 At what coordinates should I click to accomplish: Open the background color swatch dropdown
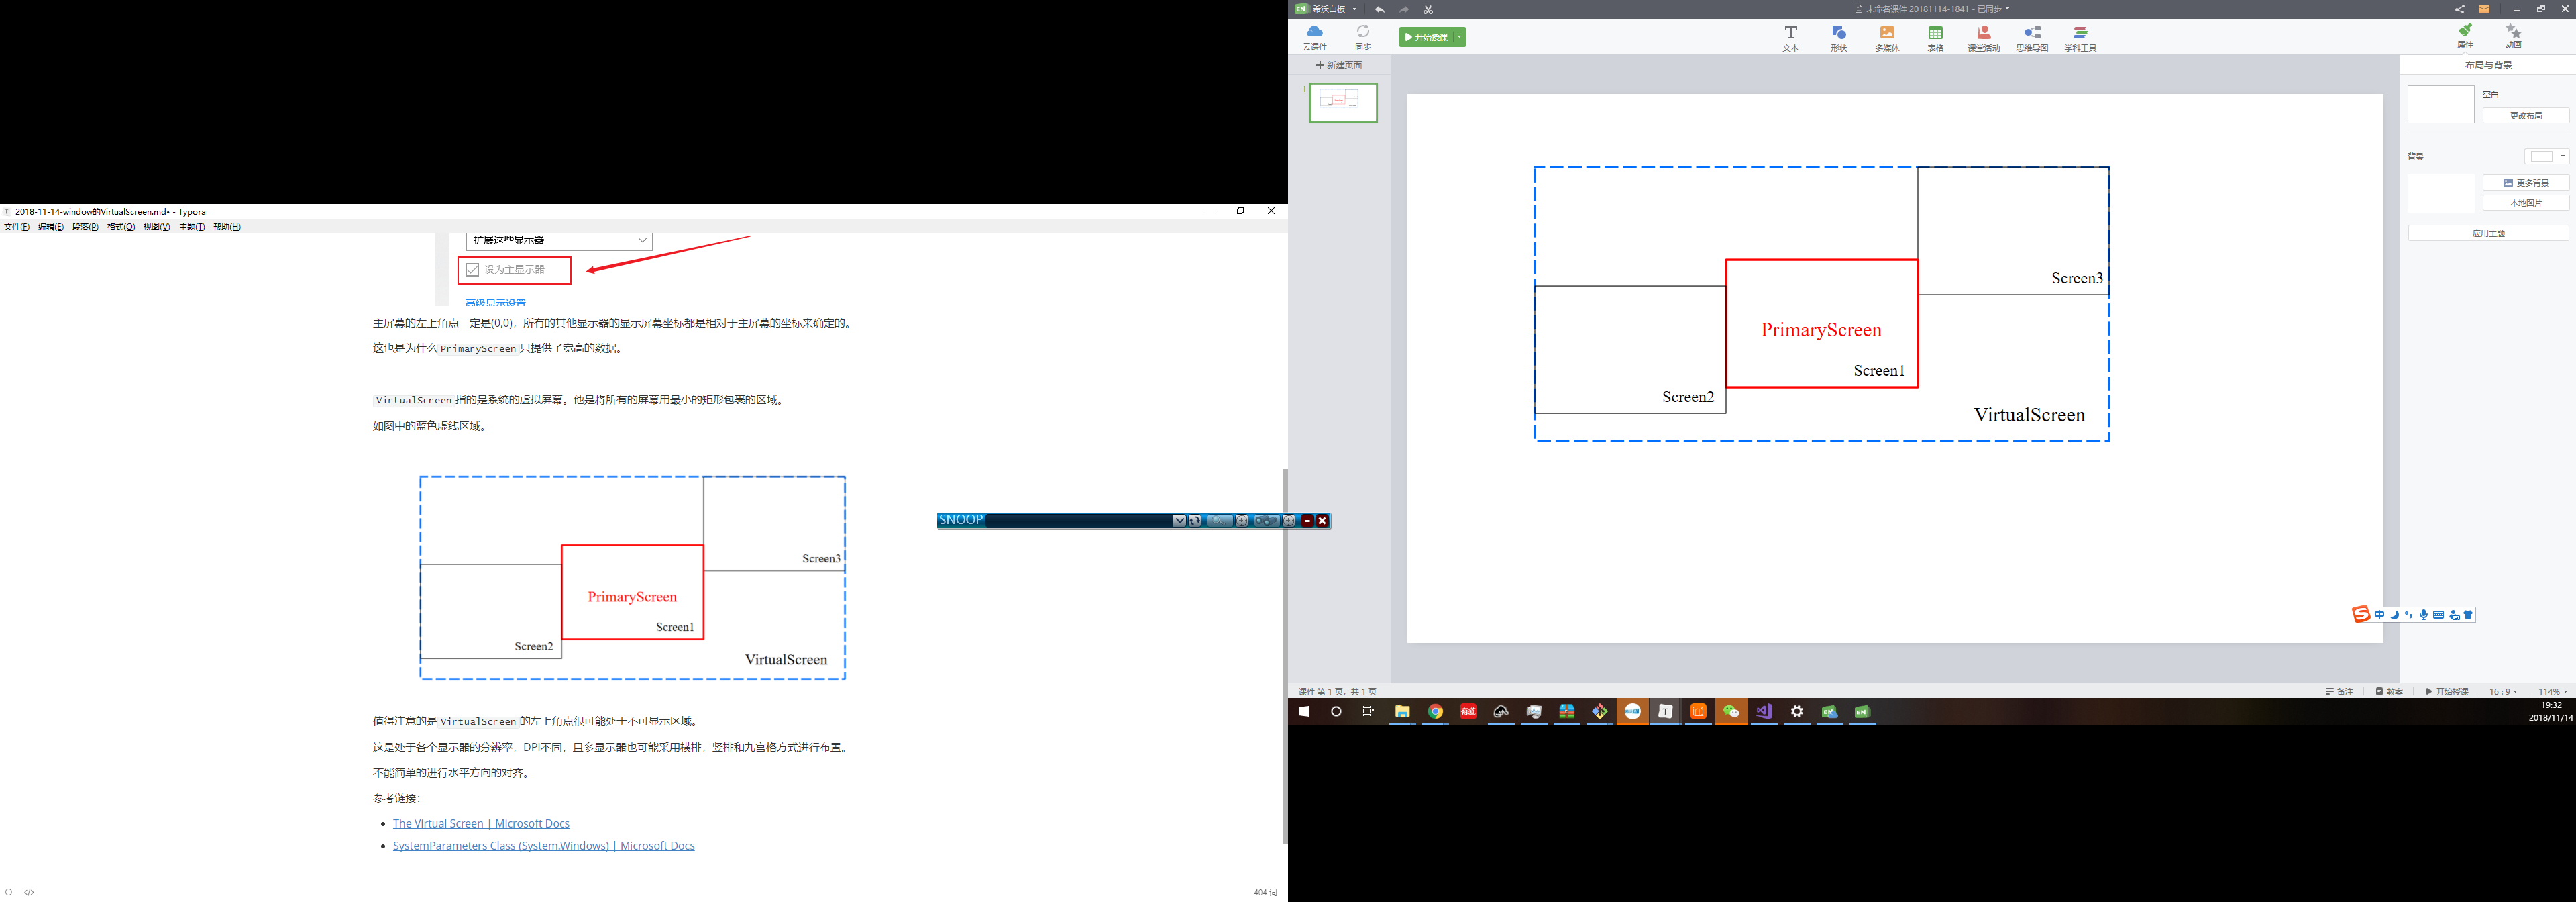pyautogui.click(x=2546, y=157)
